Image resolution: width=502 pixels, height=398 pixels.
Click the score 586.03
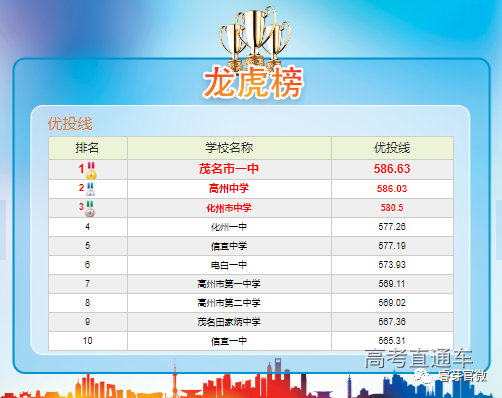pyautogui.click(x=392, y=189)
